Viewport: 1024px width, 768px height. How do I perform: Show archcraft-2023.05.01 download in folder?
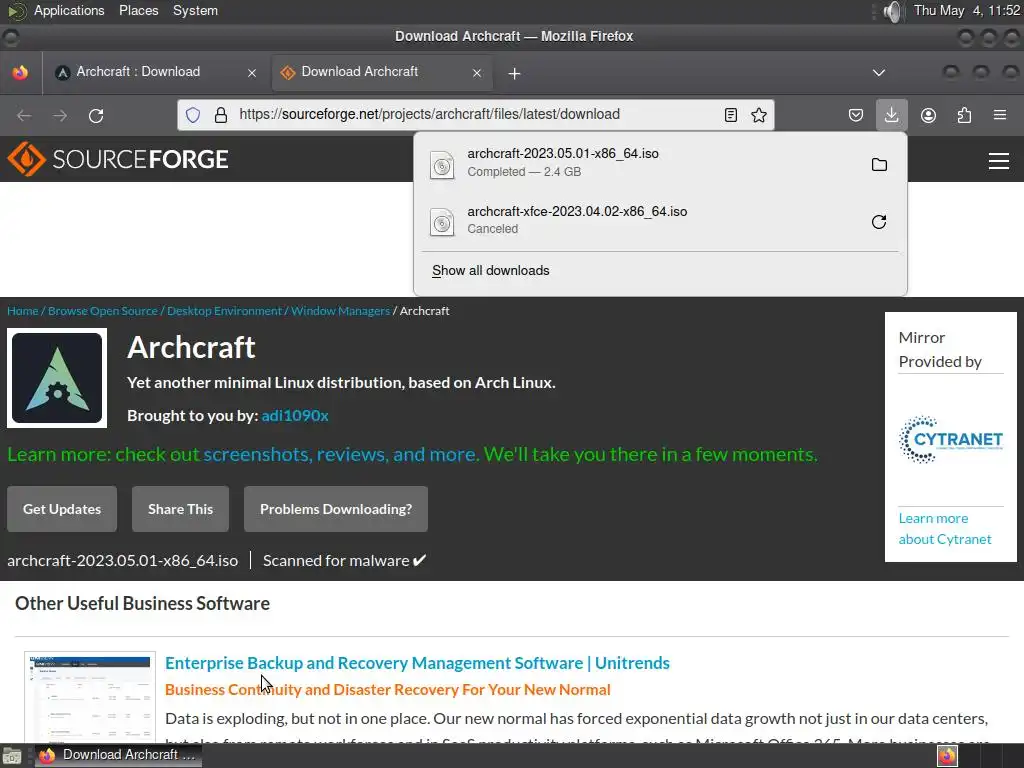pyautogui.click(x=879, y=165)
